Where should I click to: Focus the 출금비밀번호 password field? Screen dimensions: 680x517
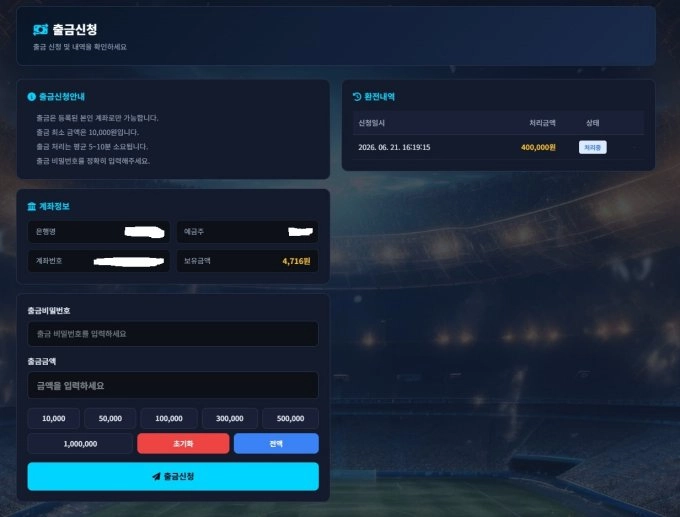tap(173, 334)
